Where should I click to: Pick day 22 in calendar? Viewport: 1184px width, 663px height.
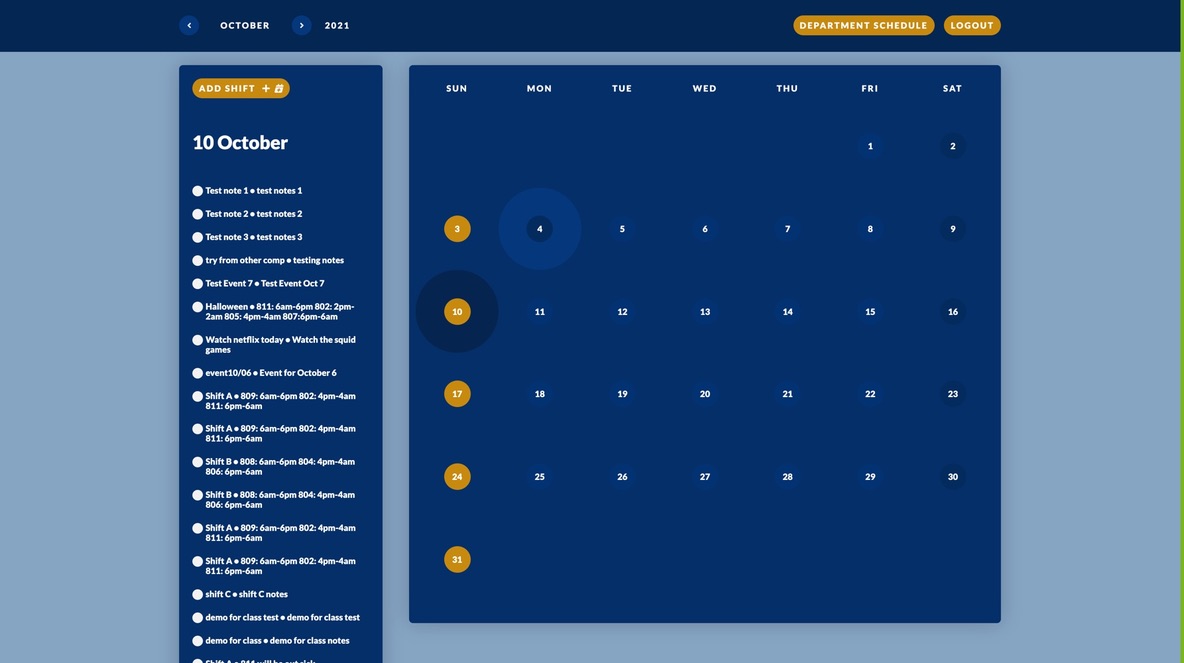tap(870, 394)
